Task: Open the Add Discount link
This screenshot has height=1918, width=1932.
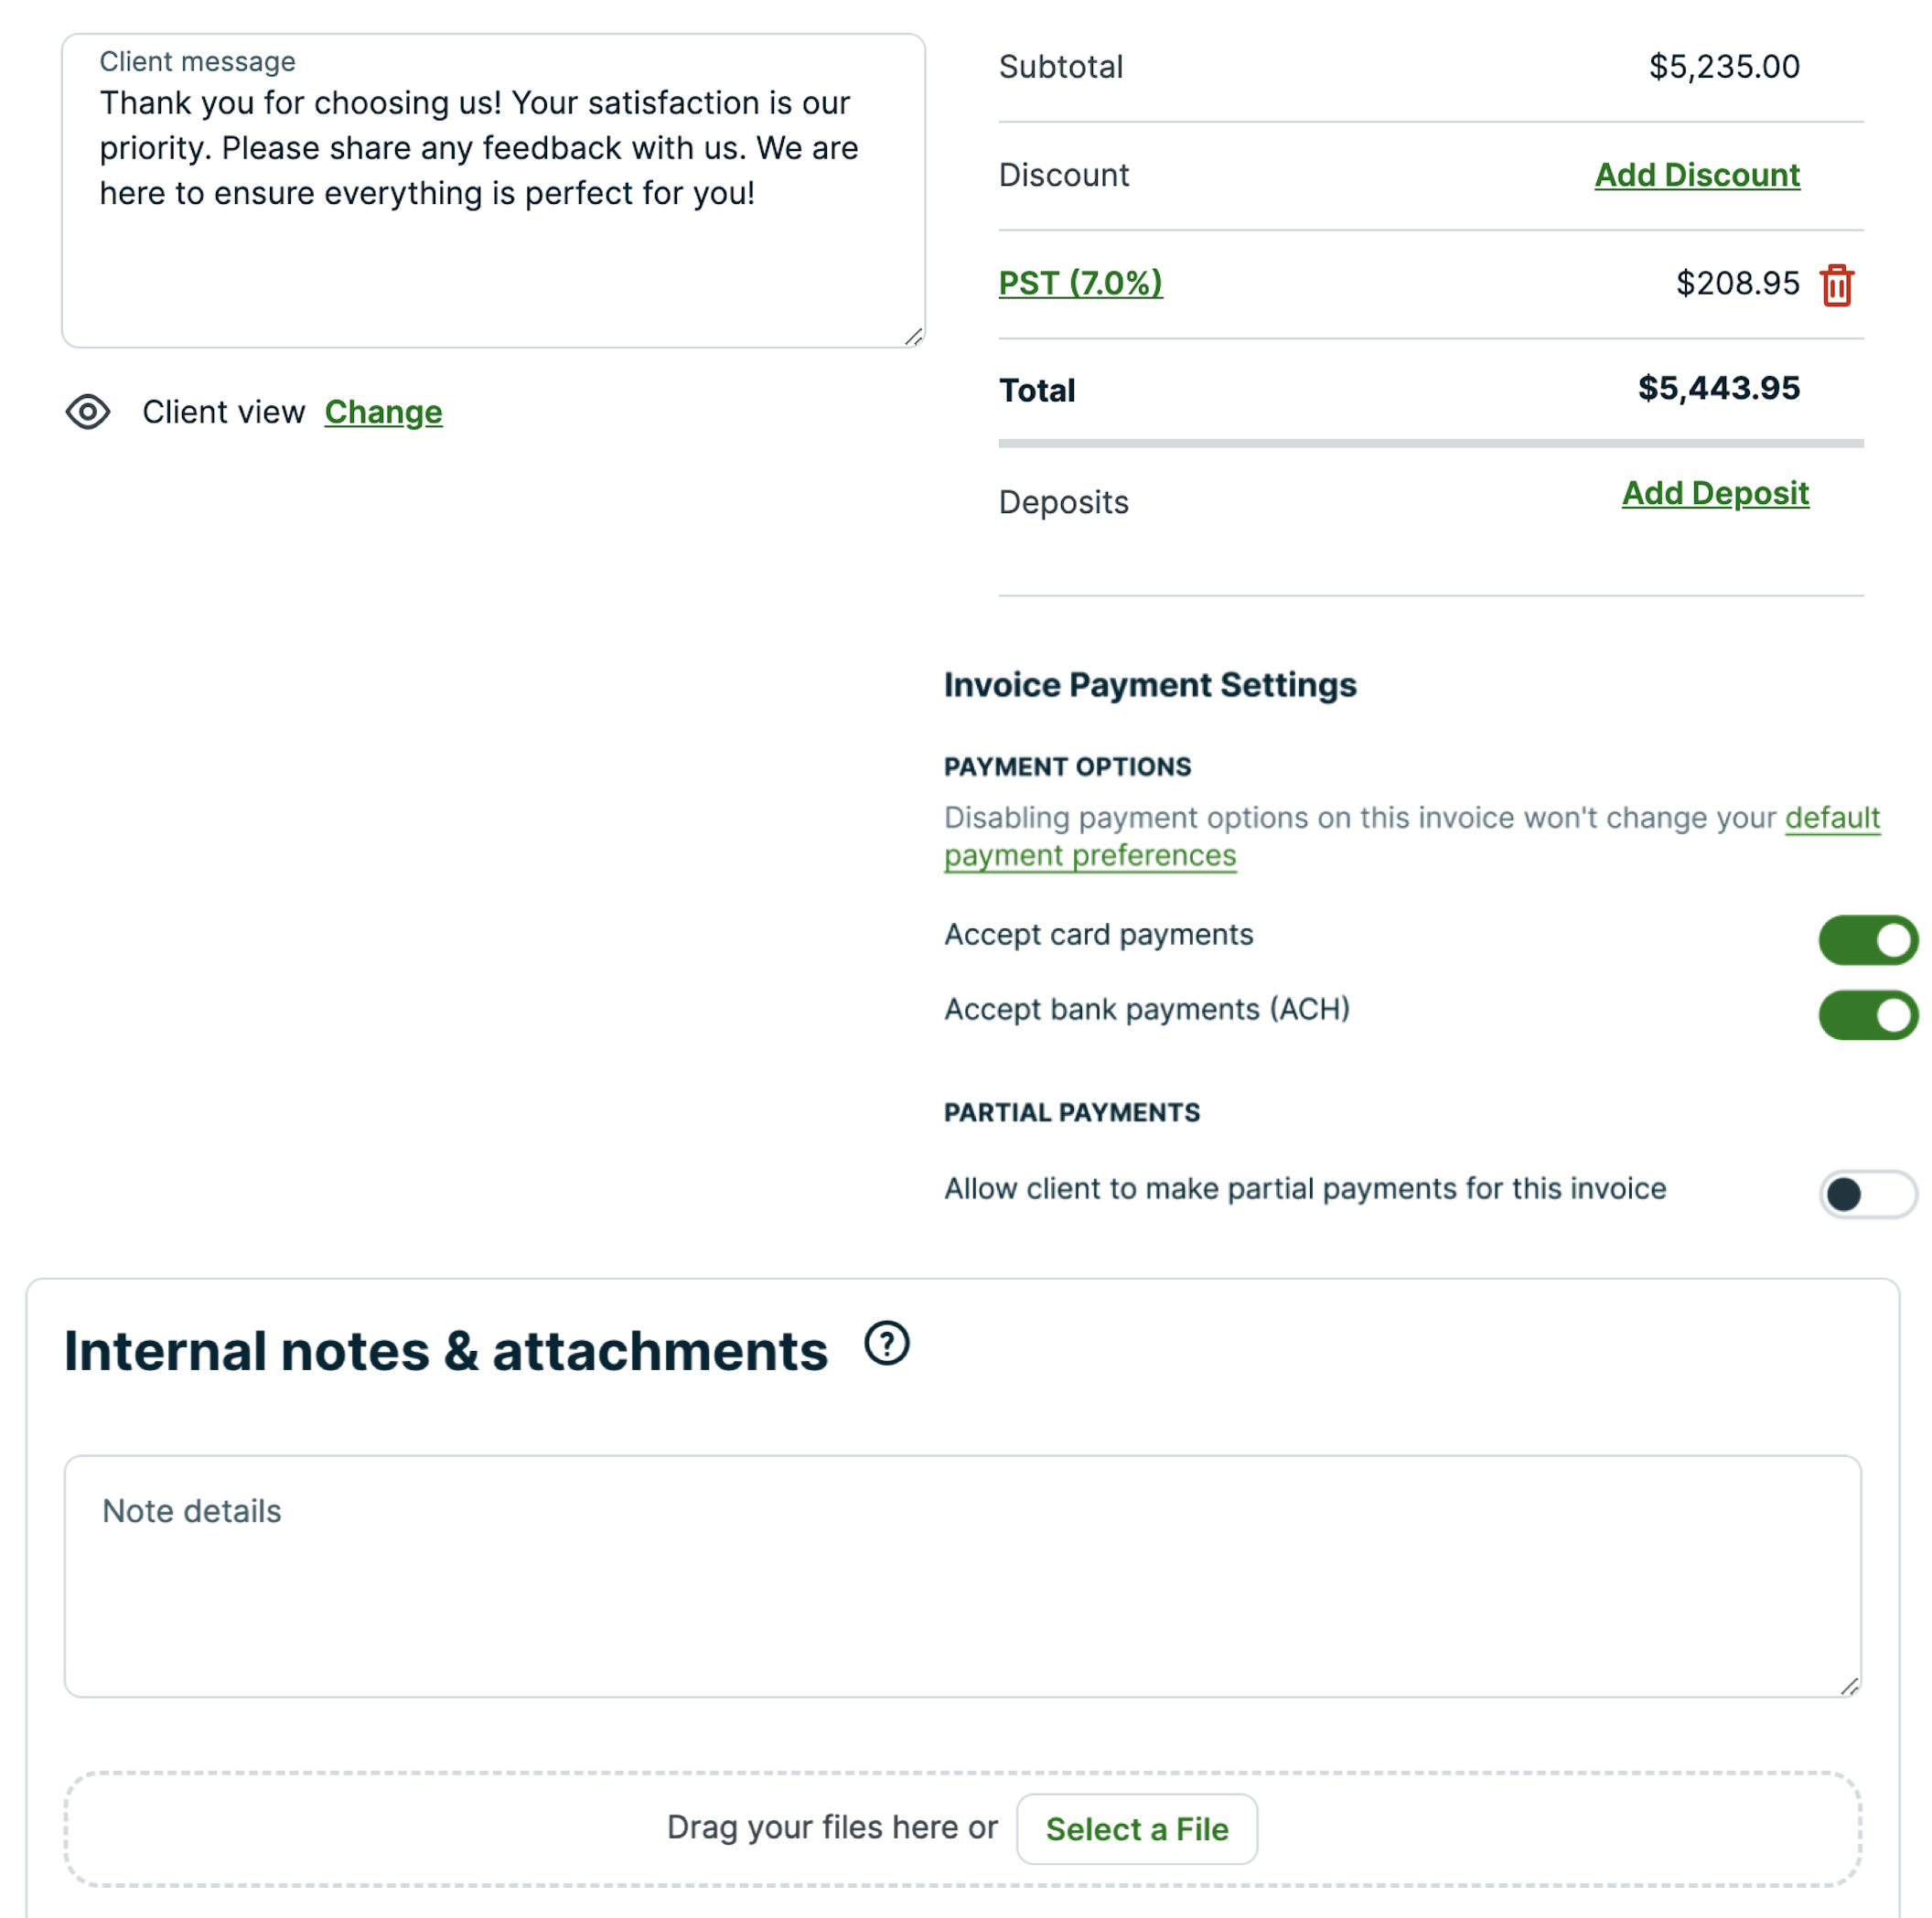Action: tap(1696, 175)
